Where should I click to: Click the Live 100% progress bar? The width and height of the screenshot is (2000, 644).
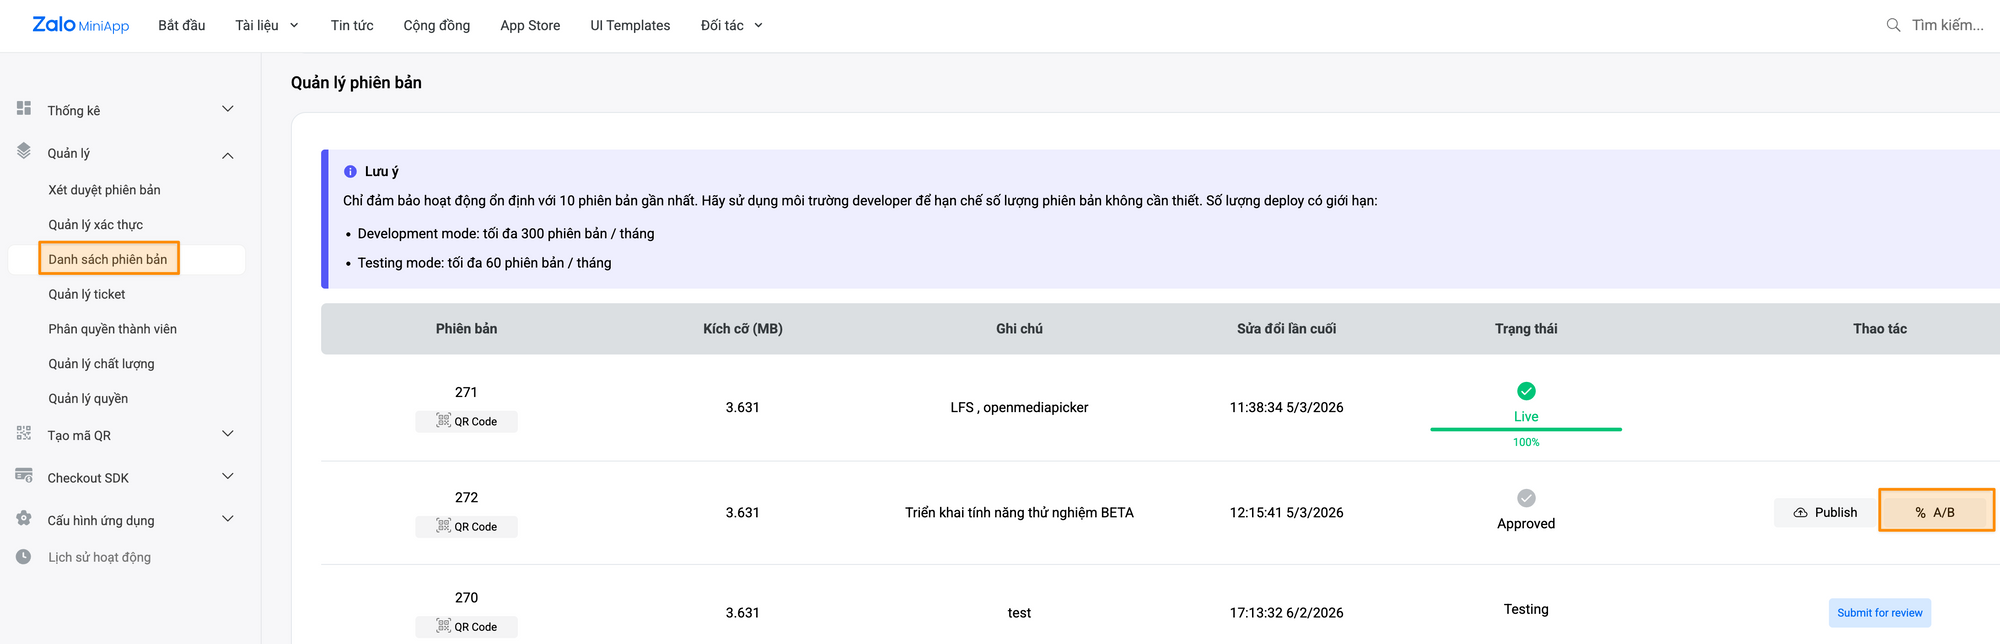[1526, 429]
